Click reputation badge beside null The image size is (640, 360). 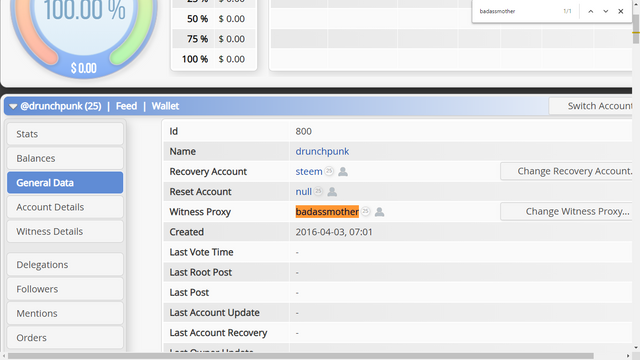pyautogui.click(x=318, y=191)
